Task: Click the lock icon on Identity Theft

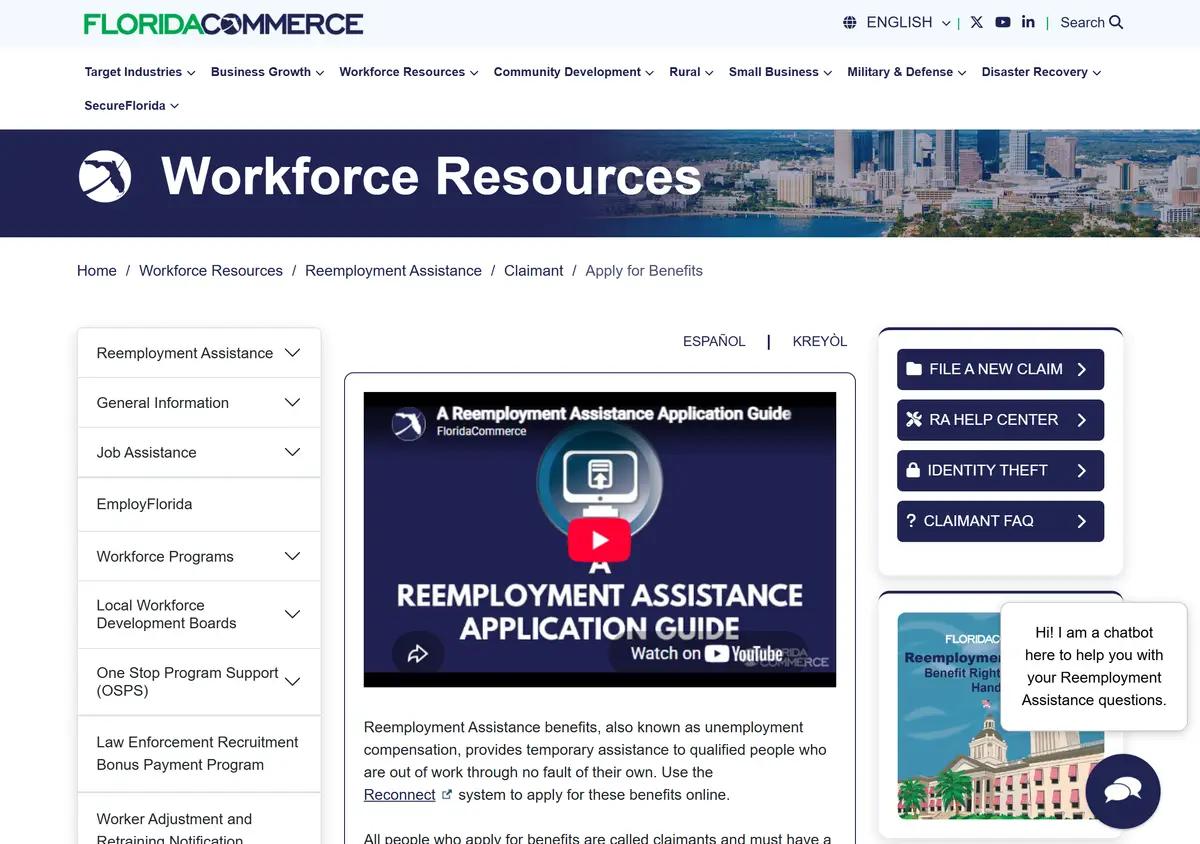Action: click(x=913, y=470)
